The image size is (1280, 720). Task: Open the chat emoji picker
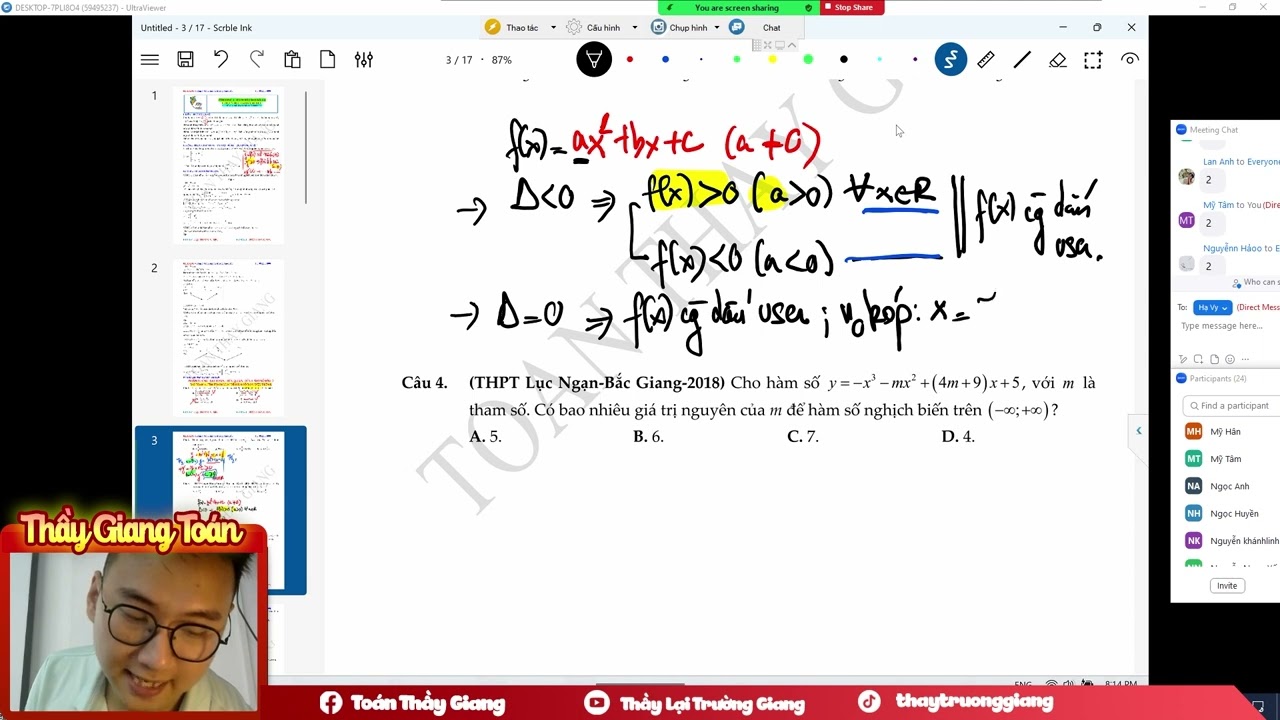[1230, 359]
